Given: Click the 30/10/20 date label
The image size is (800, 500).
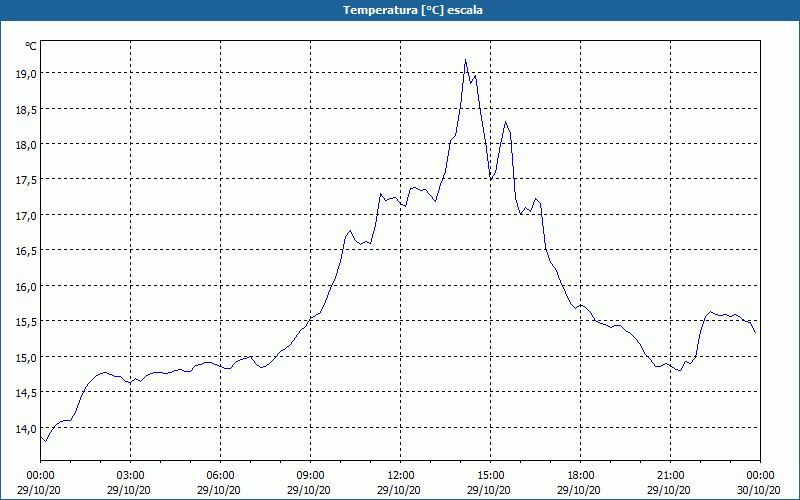Looking at the screenshot, I should point(759,490).
